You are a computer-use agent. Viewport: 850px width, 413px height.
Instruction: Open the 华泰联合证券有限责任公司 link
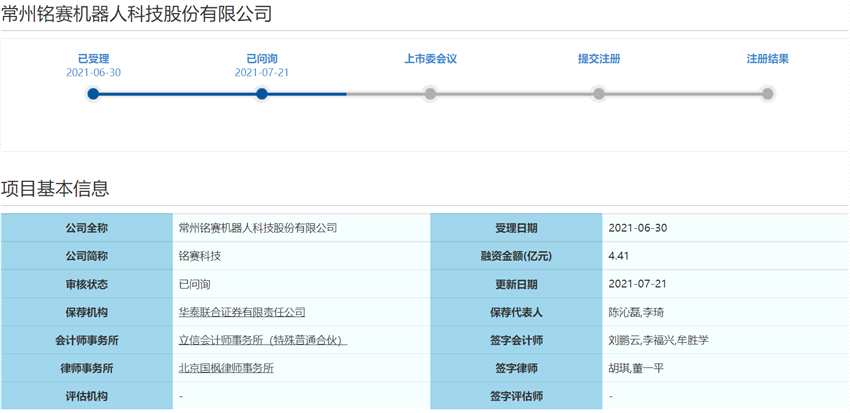tap(242, 312)
